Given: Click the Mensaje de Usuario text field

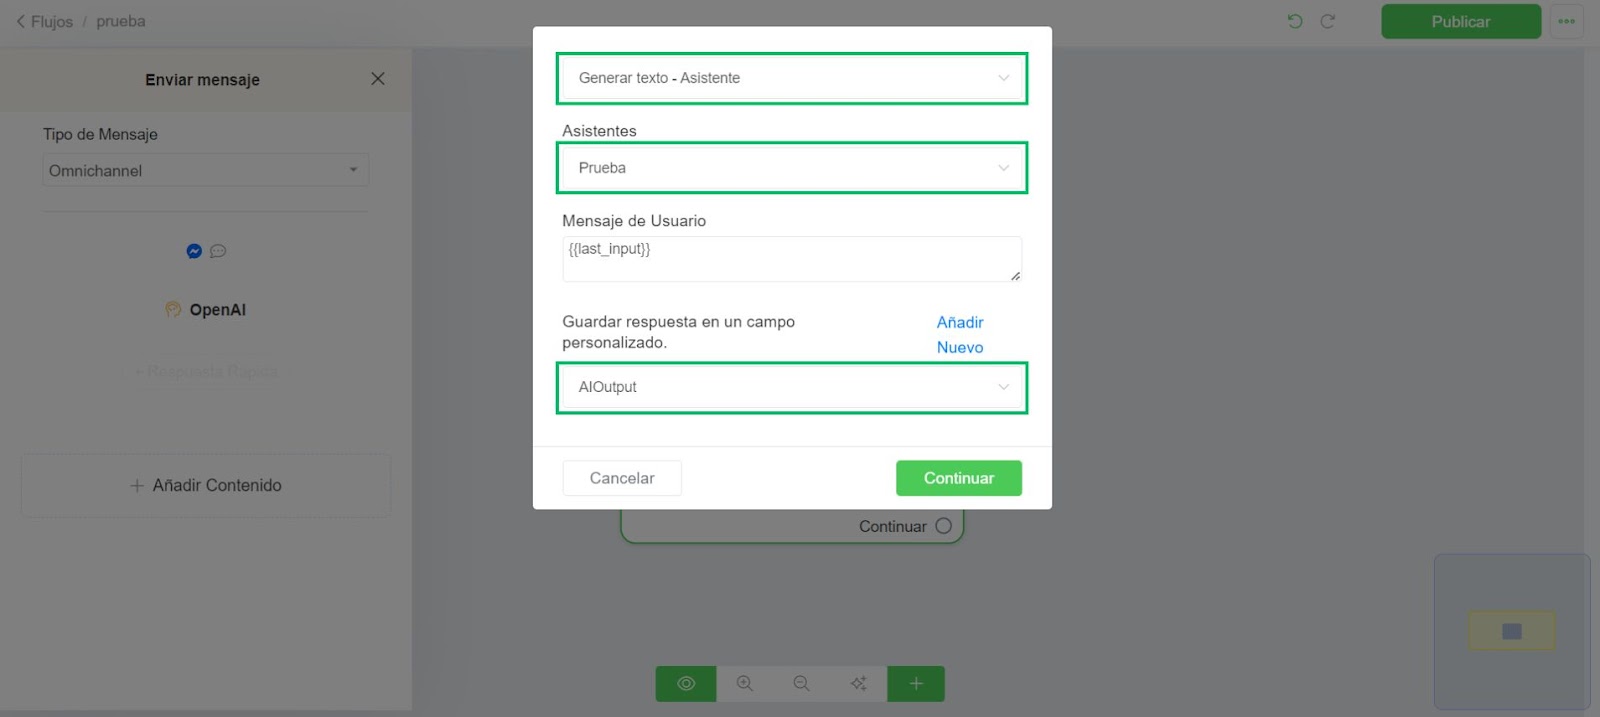Looking at the screenshot, I should [x=792, y=259].
